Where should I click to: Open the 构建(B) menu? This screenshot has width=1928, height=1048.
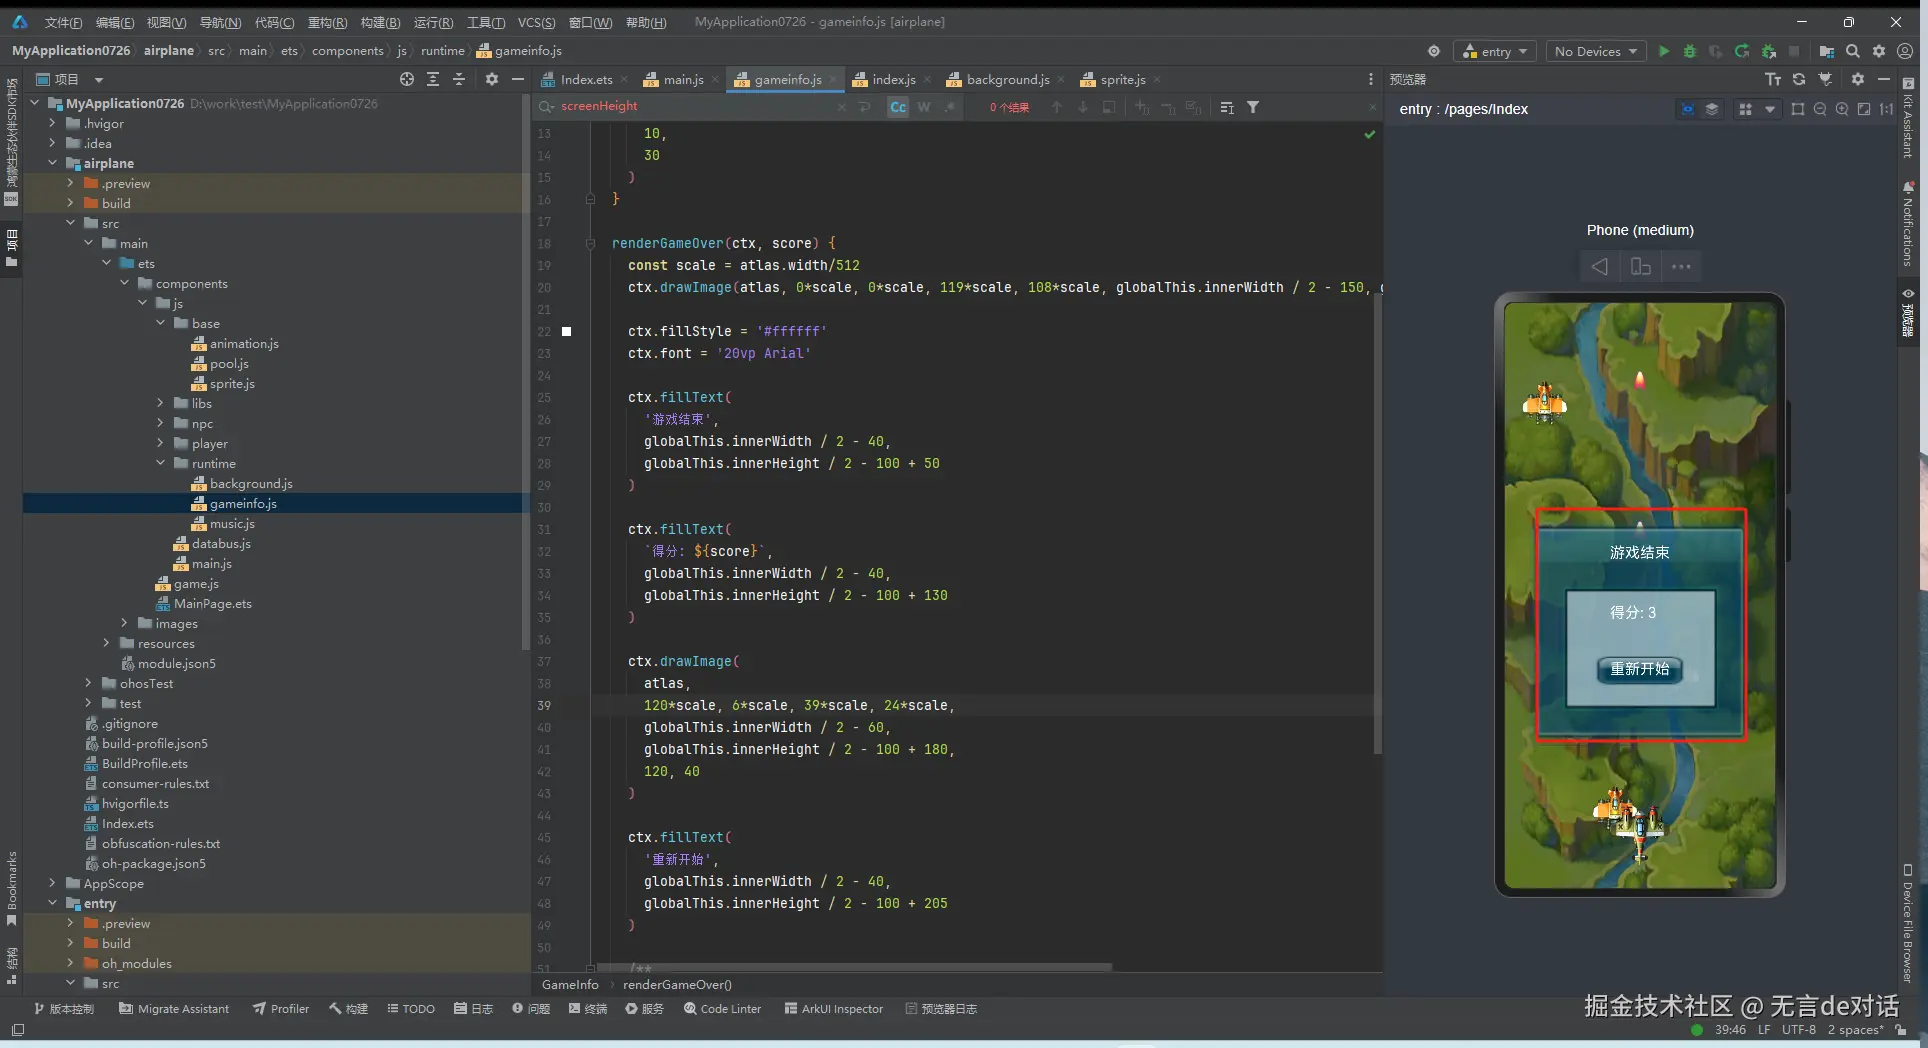tap(380, 22)
